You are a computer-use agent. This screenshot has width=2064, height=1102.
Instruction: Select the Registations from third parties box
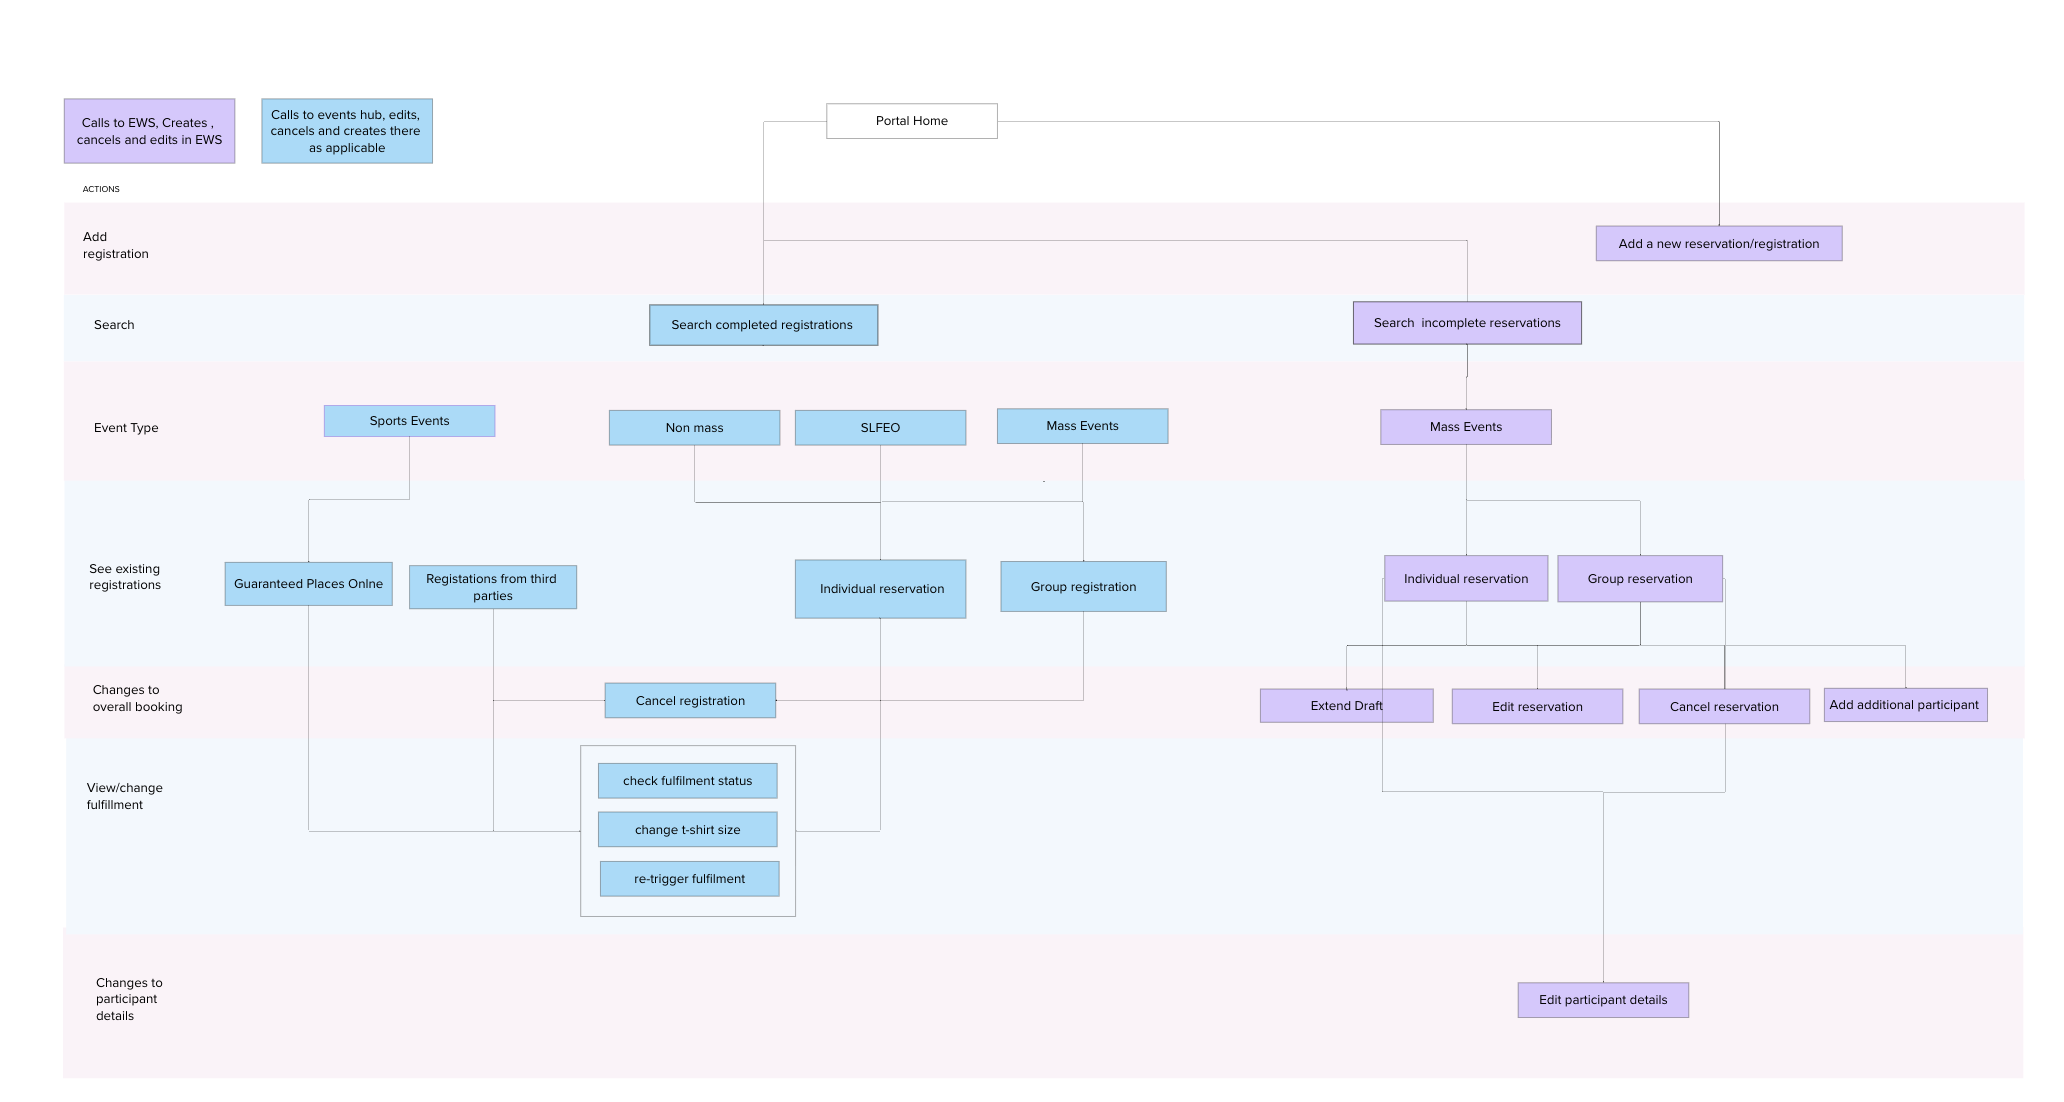(492, 587)
